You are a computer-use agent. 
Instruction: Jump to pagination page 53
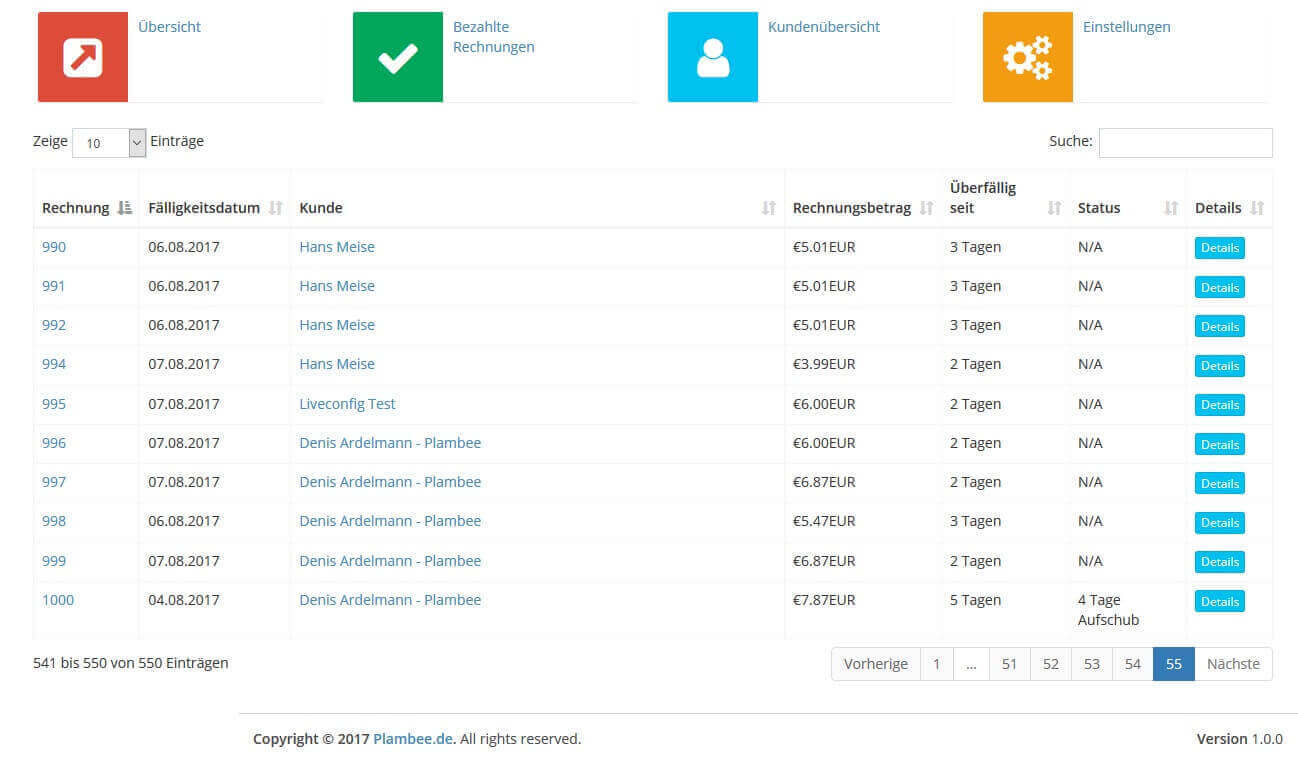[1091, 664]
